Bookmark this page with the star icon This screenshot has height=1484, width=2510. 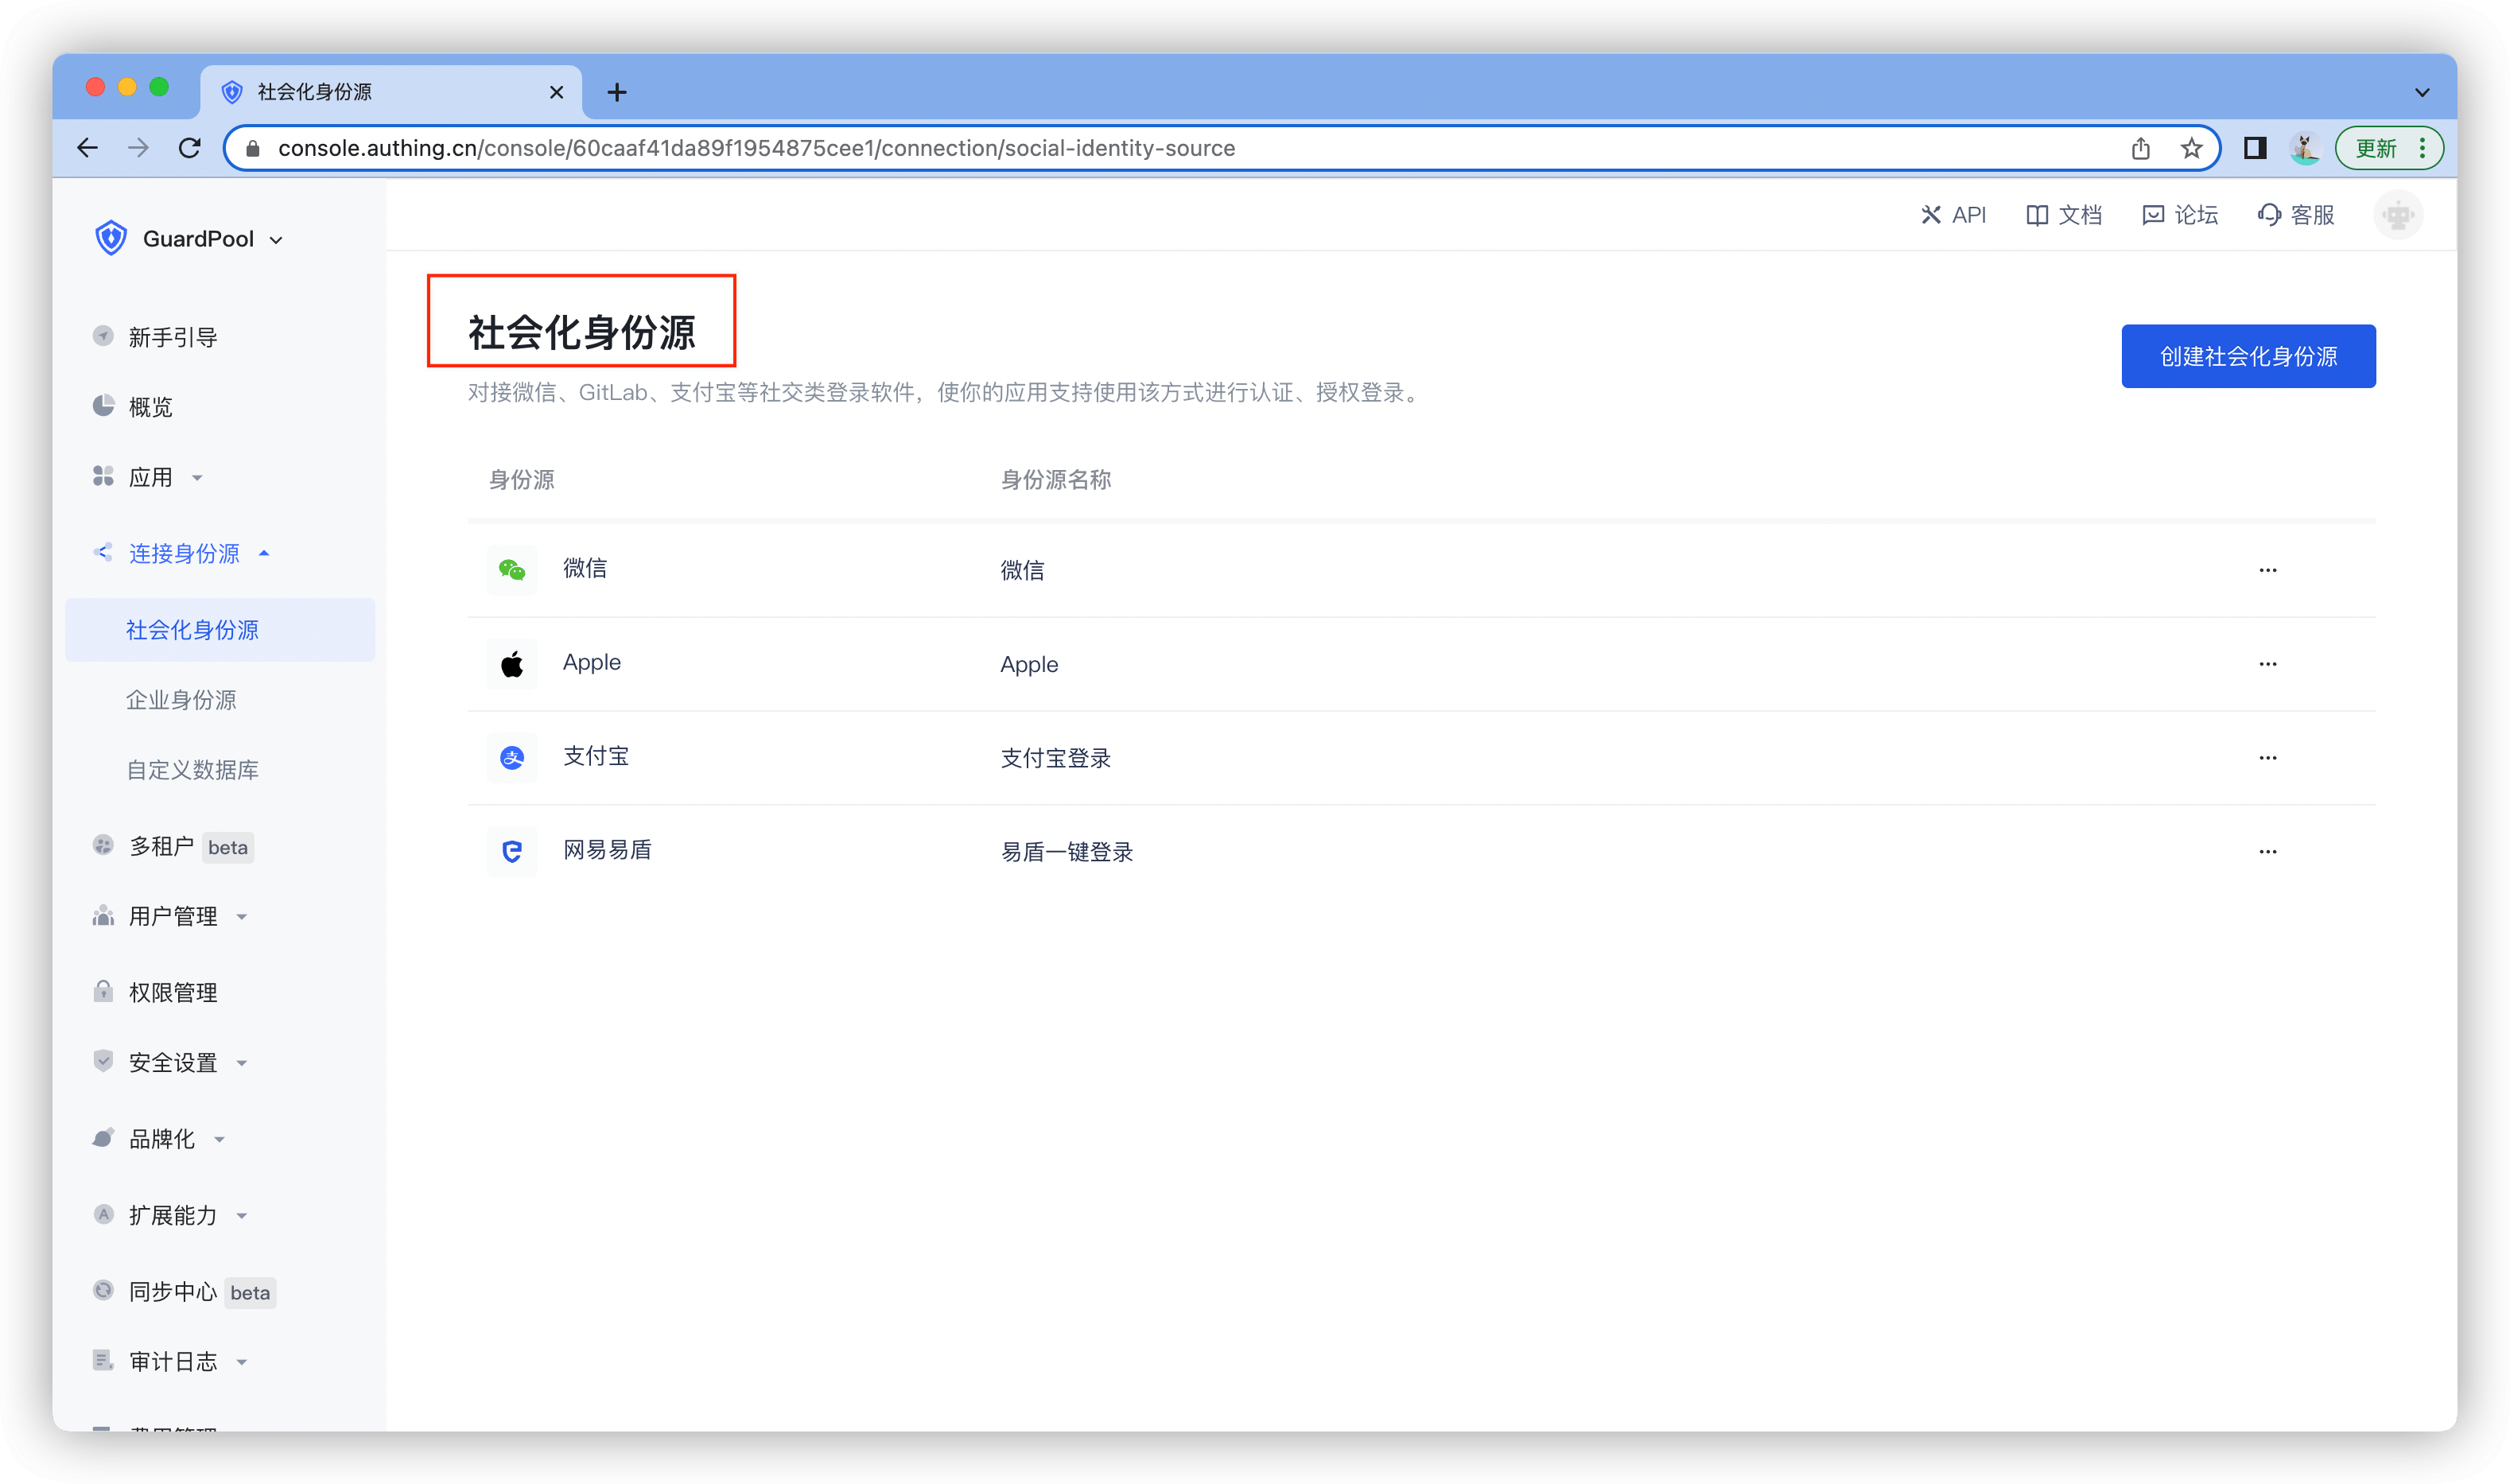tap(2191, 149)
